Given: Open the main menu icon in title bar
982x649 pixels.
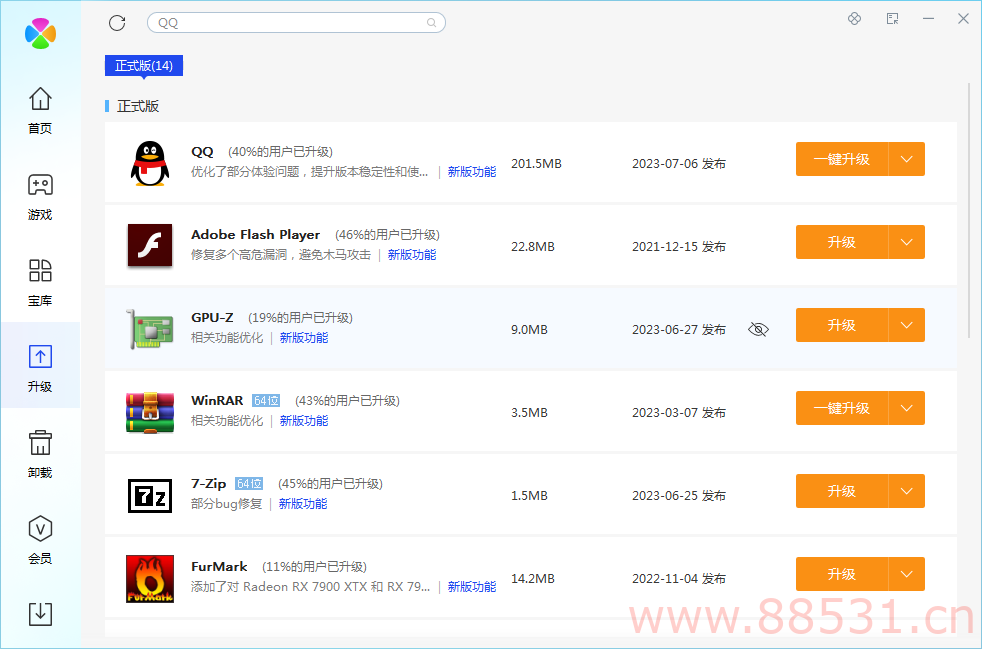Looking at the screenshot, I should pyautogui.click(x=892, y=19).
